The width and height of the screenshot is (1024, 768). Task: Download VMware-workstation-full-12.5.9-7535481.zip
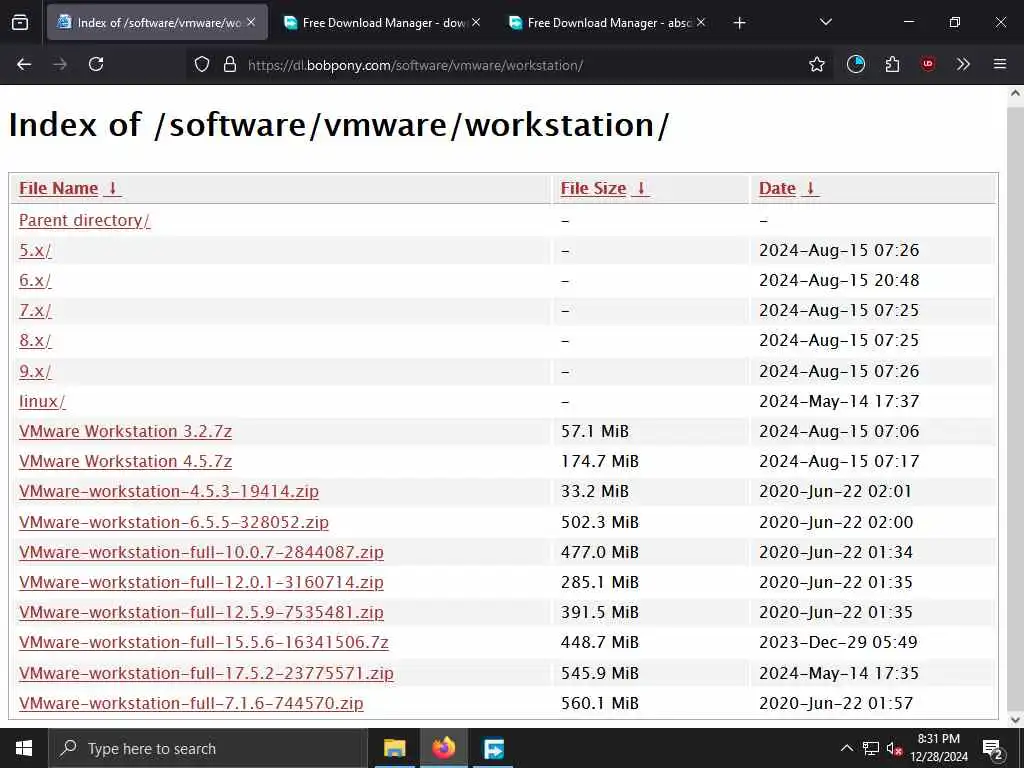[201, 612]
